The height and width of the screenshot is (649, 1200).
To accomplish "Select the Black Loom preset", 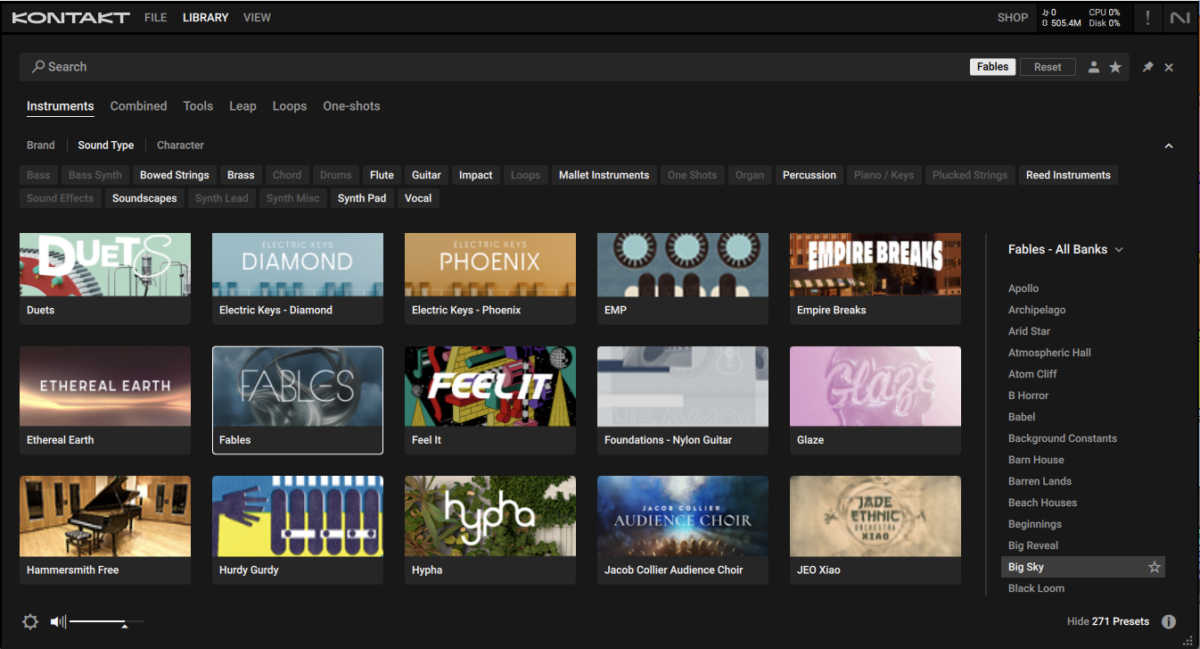I will click(x=1036, y=589).
